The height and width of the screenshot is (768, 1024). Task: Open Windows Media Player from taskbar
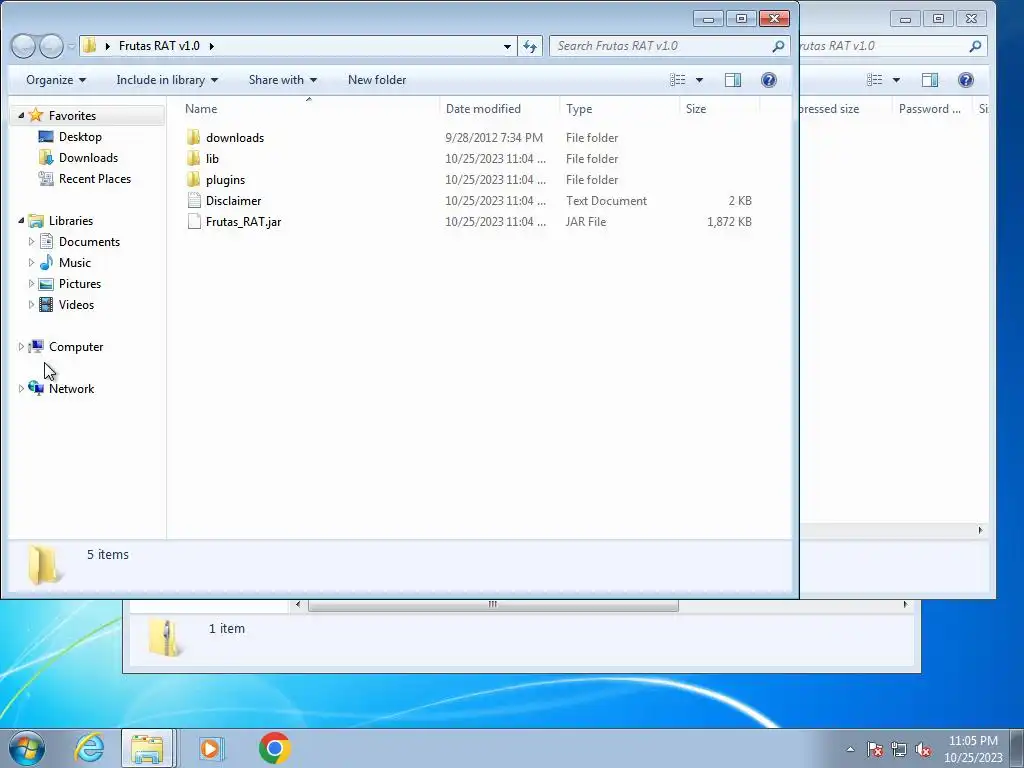click(x=210, y=748)
